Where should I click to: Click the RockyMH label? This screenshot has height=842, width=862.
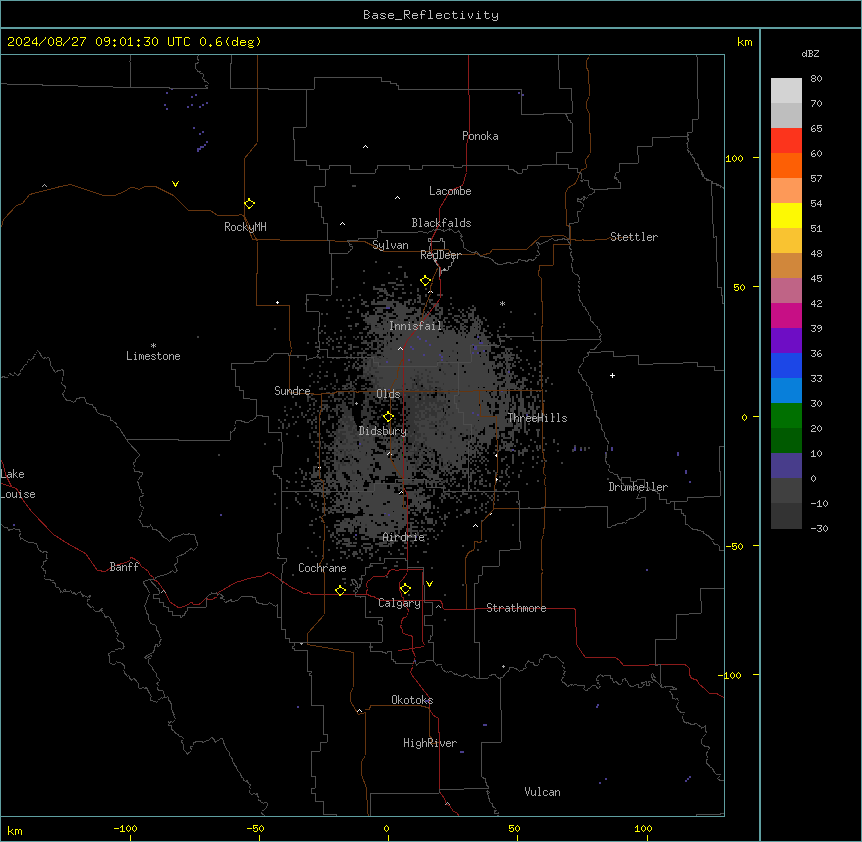(245, 227)
